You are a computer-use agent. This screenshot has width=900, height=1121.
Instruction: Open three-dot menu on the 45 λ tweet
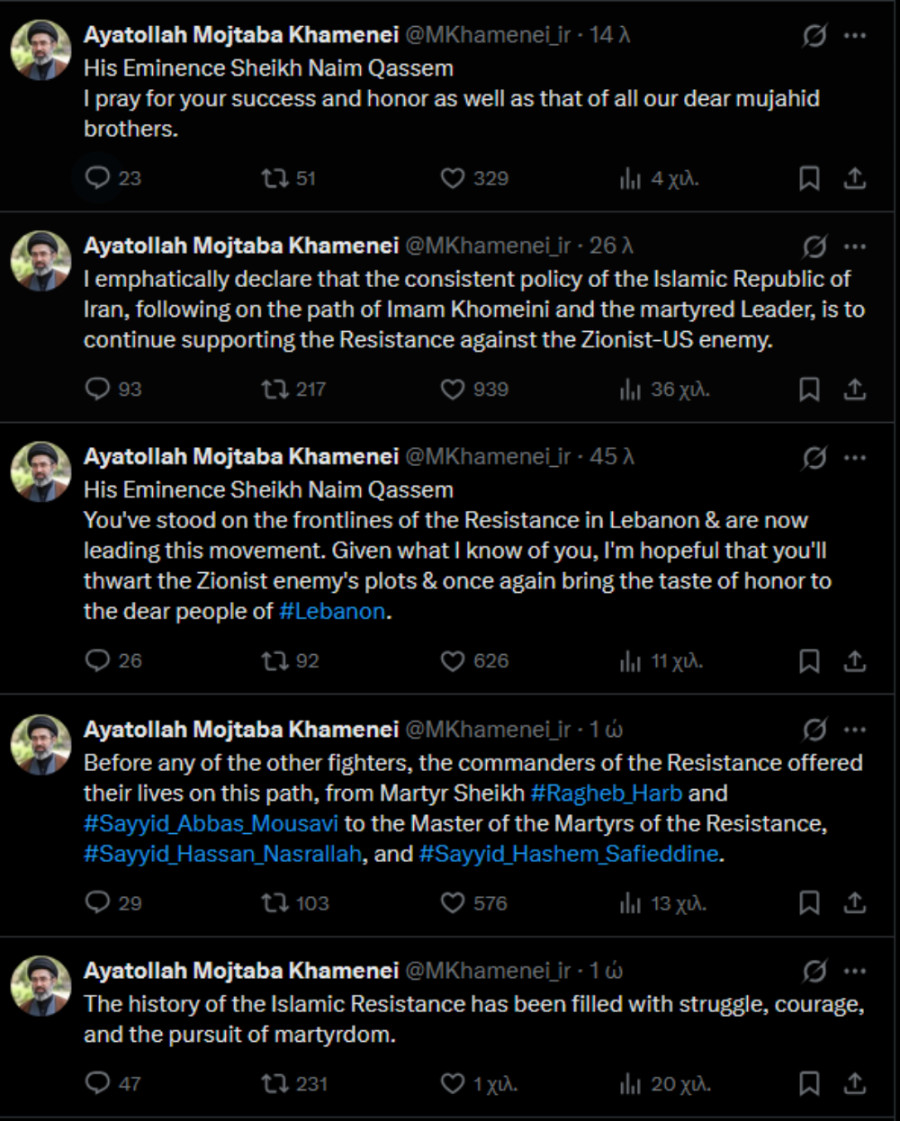855,458
